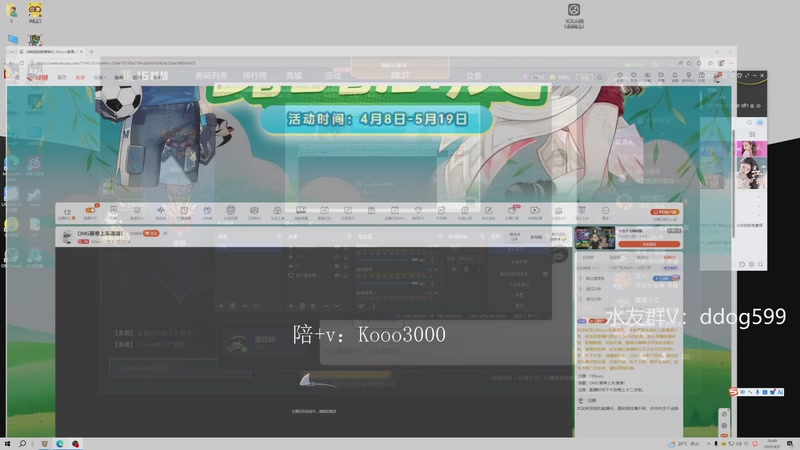Open the notification center on taskbar
Viewport: 800px width, 450px height.
790,444
